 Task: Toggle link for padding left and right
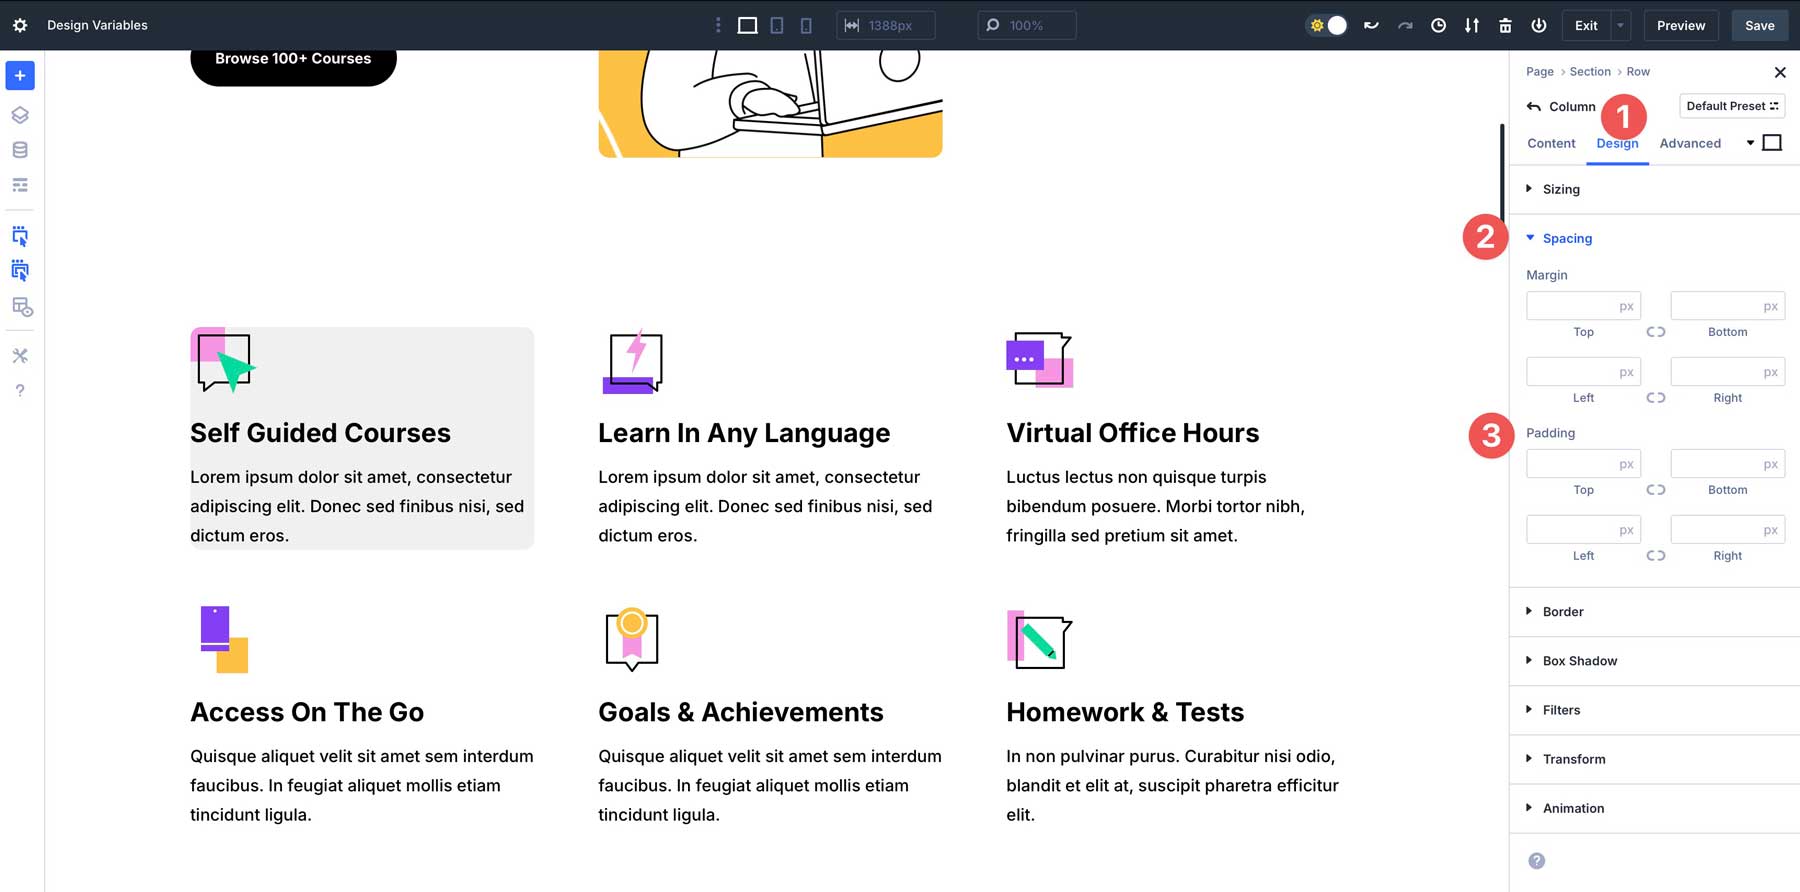click(1656, 556)
